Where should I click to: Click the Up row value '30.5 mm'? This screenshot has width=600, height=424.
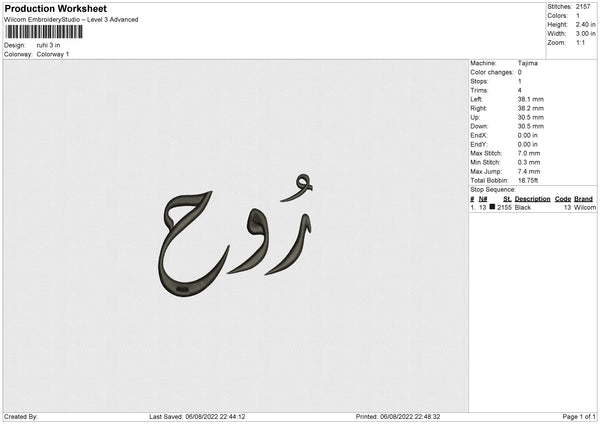(x=530, y=117)
